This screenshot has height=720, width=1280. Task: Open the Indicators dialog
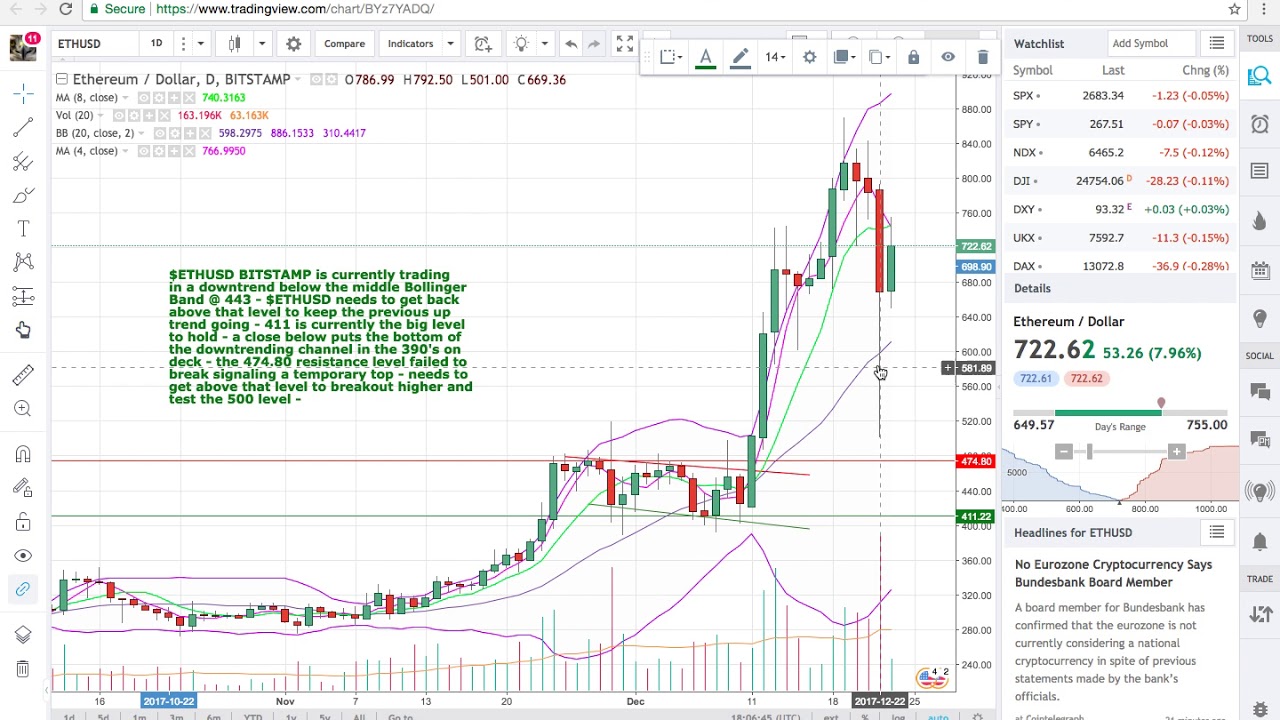click(x=410, y=44)
